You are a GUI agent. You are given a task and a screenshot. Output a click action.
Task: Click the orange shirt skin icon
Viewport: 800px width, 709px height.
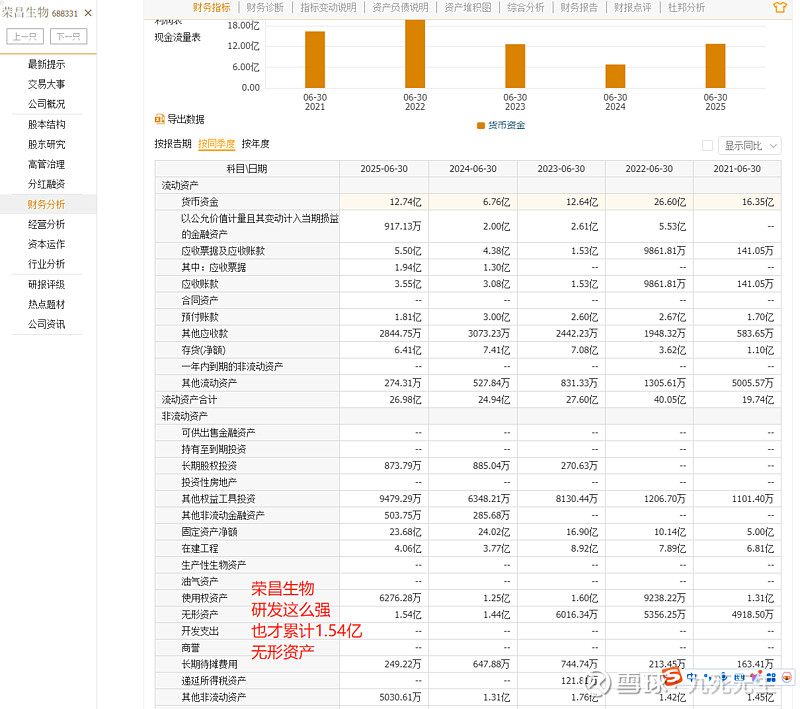pos(780,7)
